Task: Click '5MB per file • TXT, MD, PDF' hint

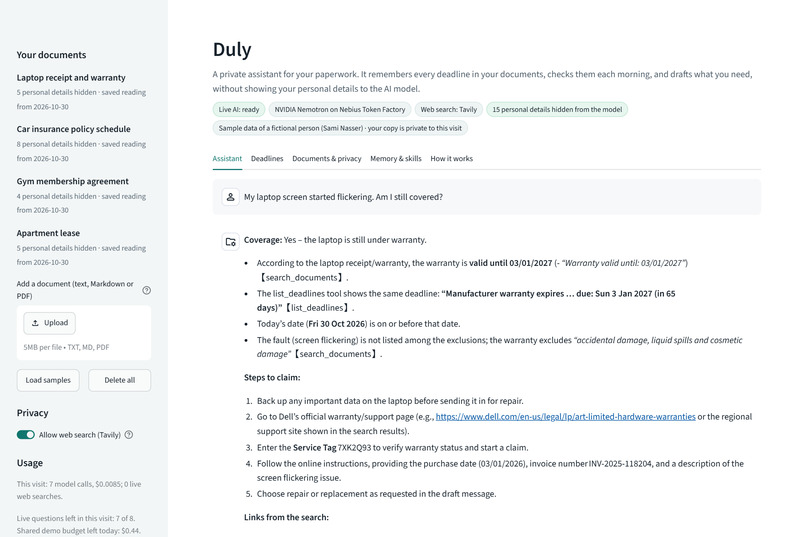Action: coord(66,347)
